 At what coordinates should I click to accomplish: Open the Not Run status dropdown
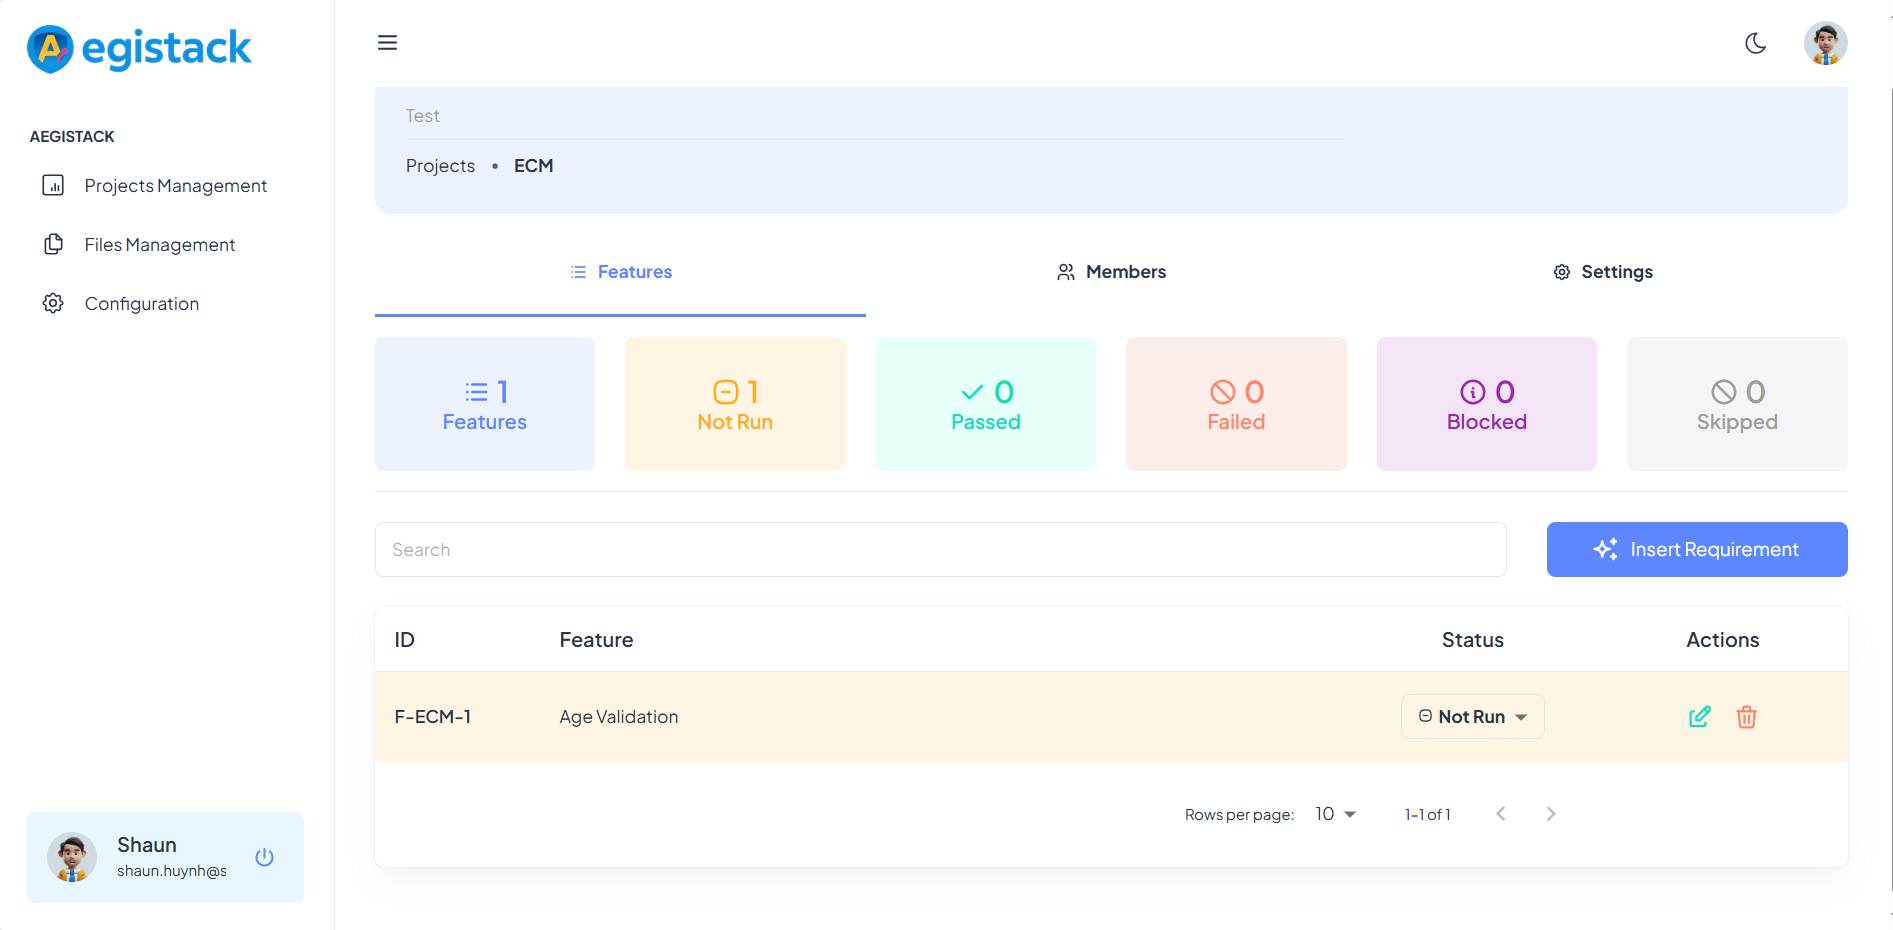(1472, 716)
